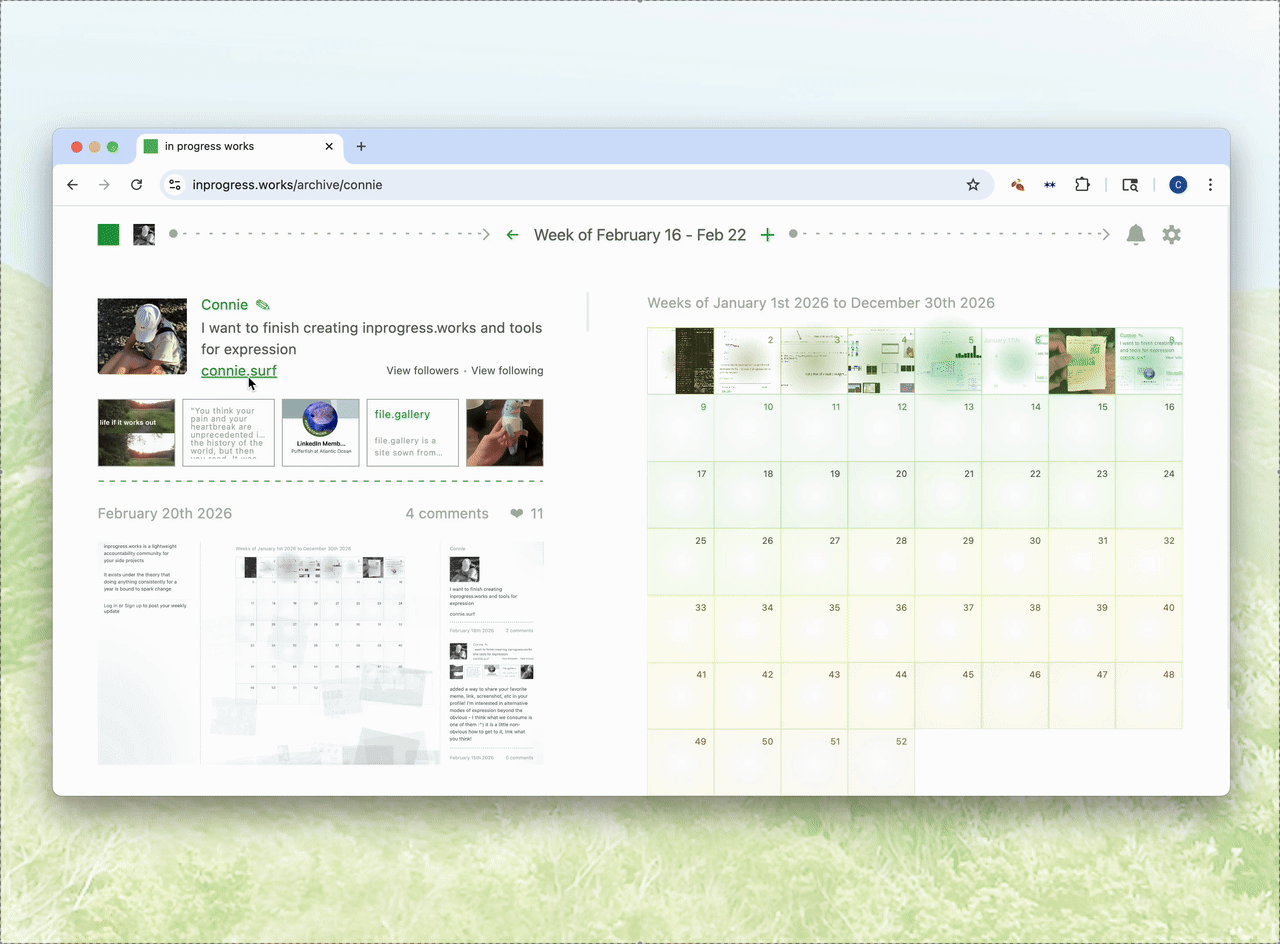
Task: Click the scroll indicator beside the profile bio
Action: [588, 312]
